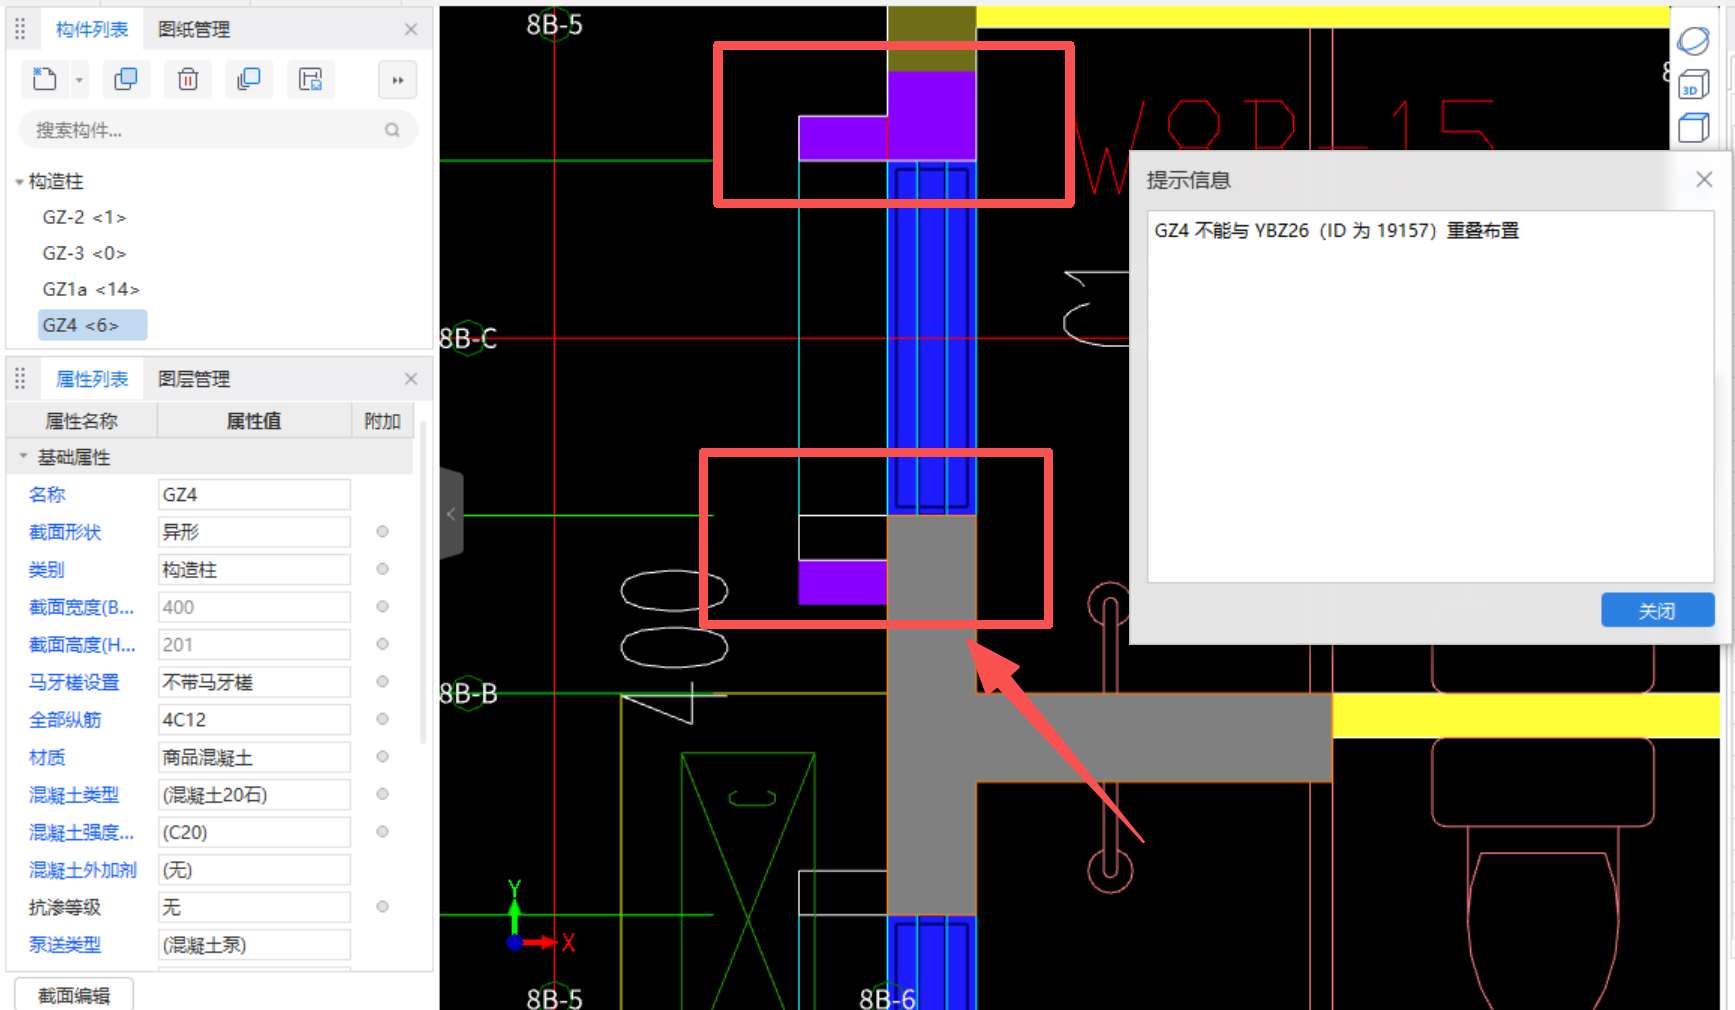Toggle the 混凝土强度 additional checkbox
This screenshot has height=1010, width=1735.
click(382, 832)
